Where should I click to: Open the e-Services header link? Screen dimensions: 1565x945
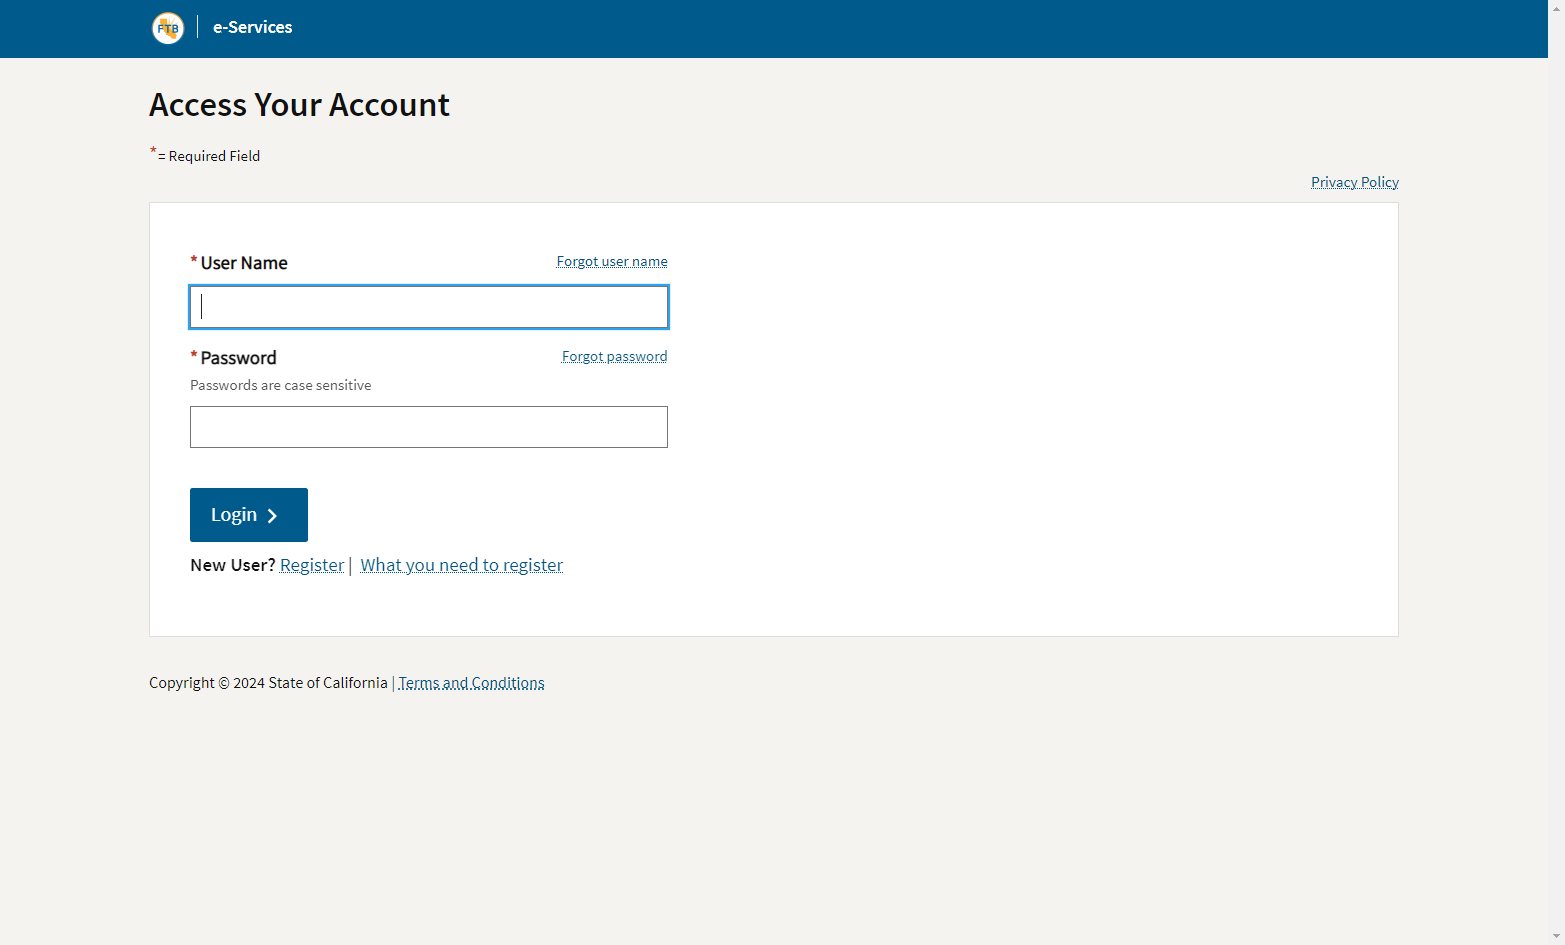[x=252, y=27]
